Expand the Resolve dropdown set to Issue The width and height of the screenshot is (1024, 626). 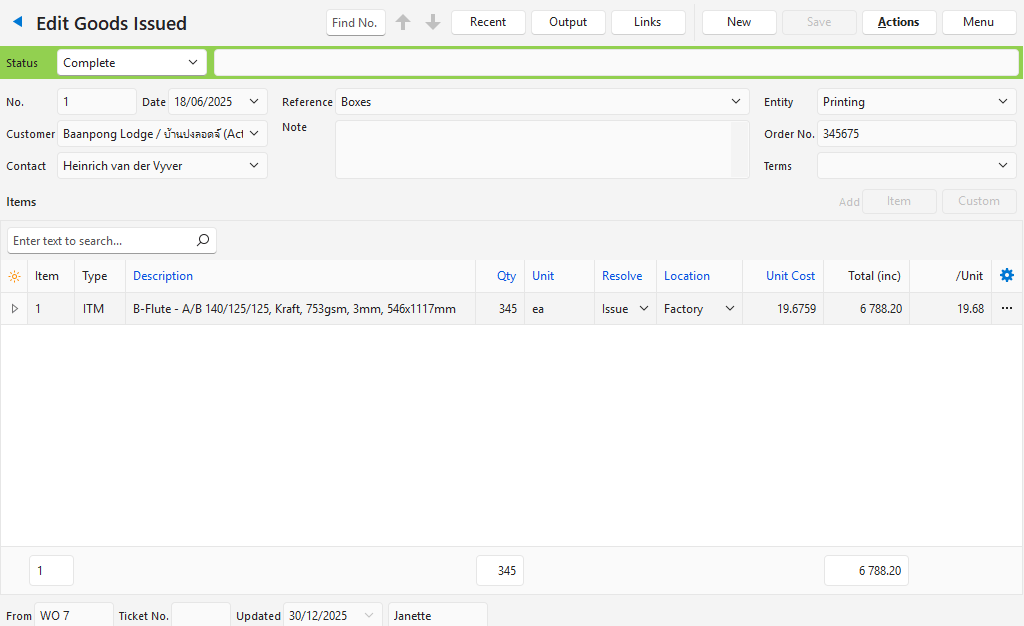click(626, 309)
